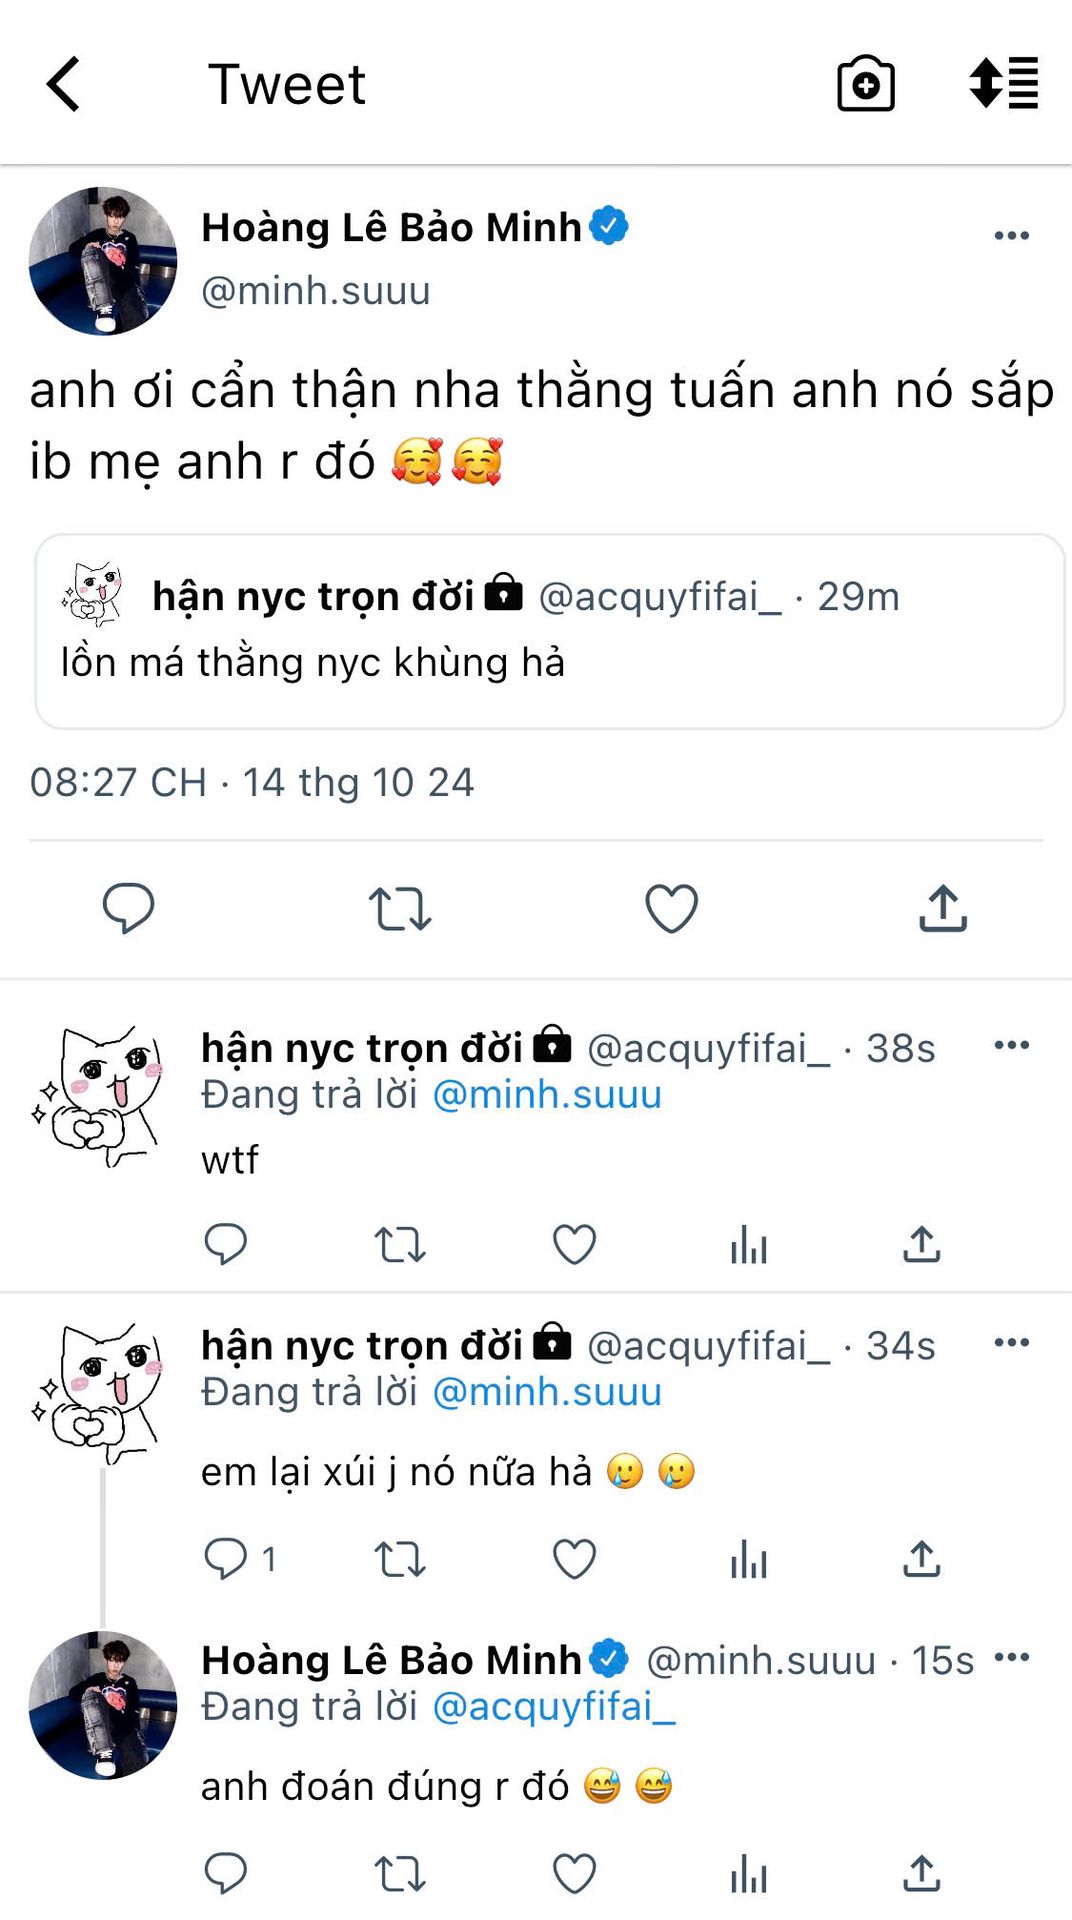
Task: Retweet the "em lại xúi" reply
Action: tap(400, 1558)
